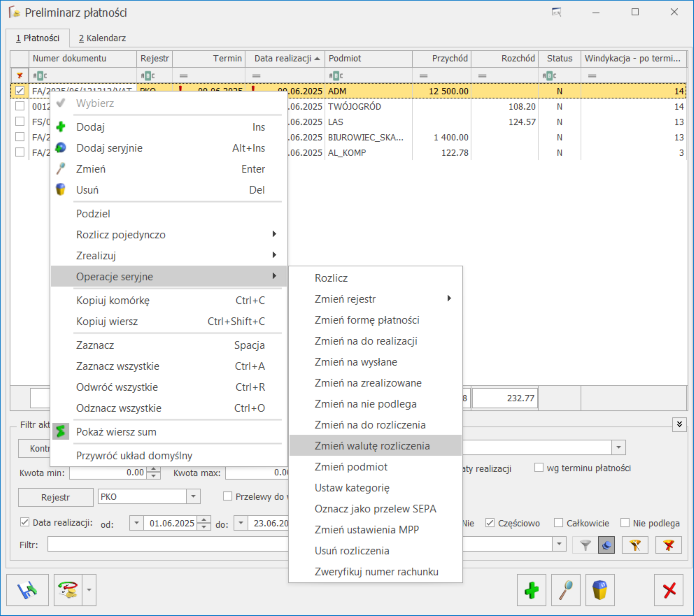Click the blue filter pin toggle icon
The width and height of the screenshot is (694, 616).
tap(606, 545)
